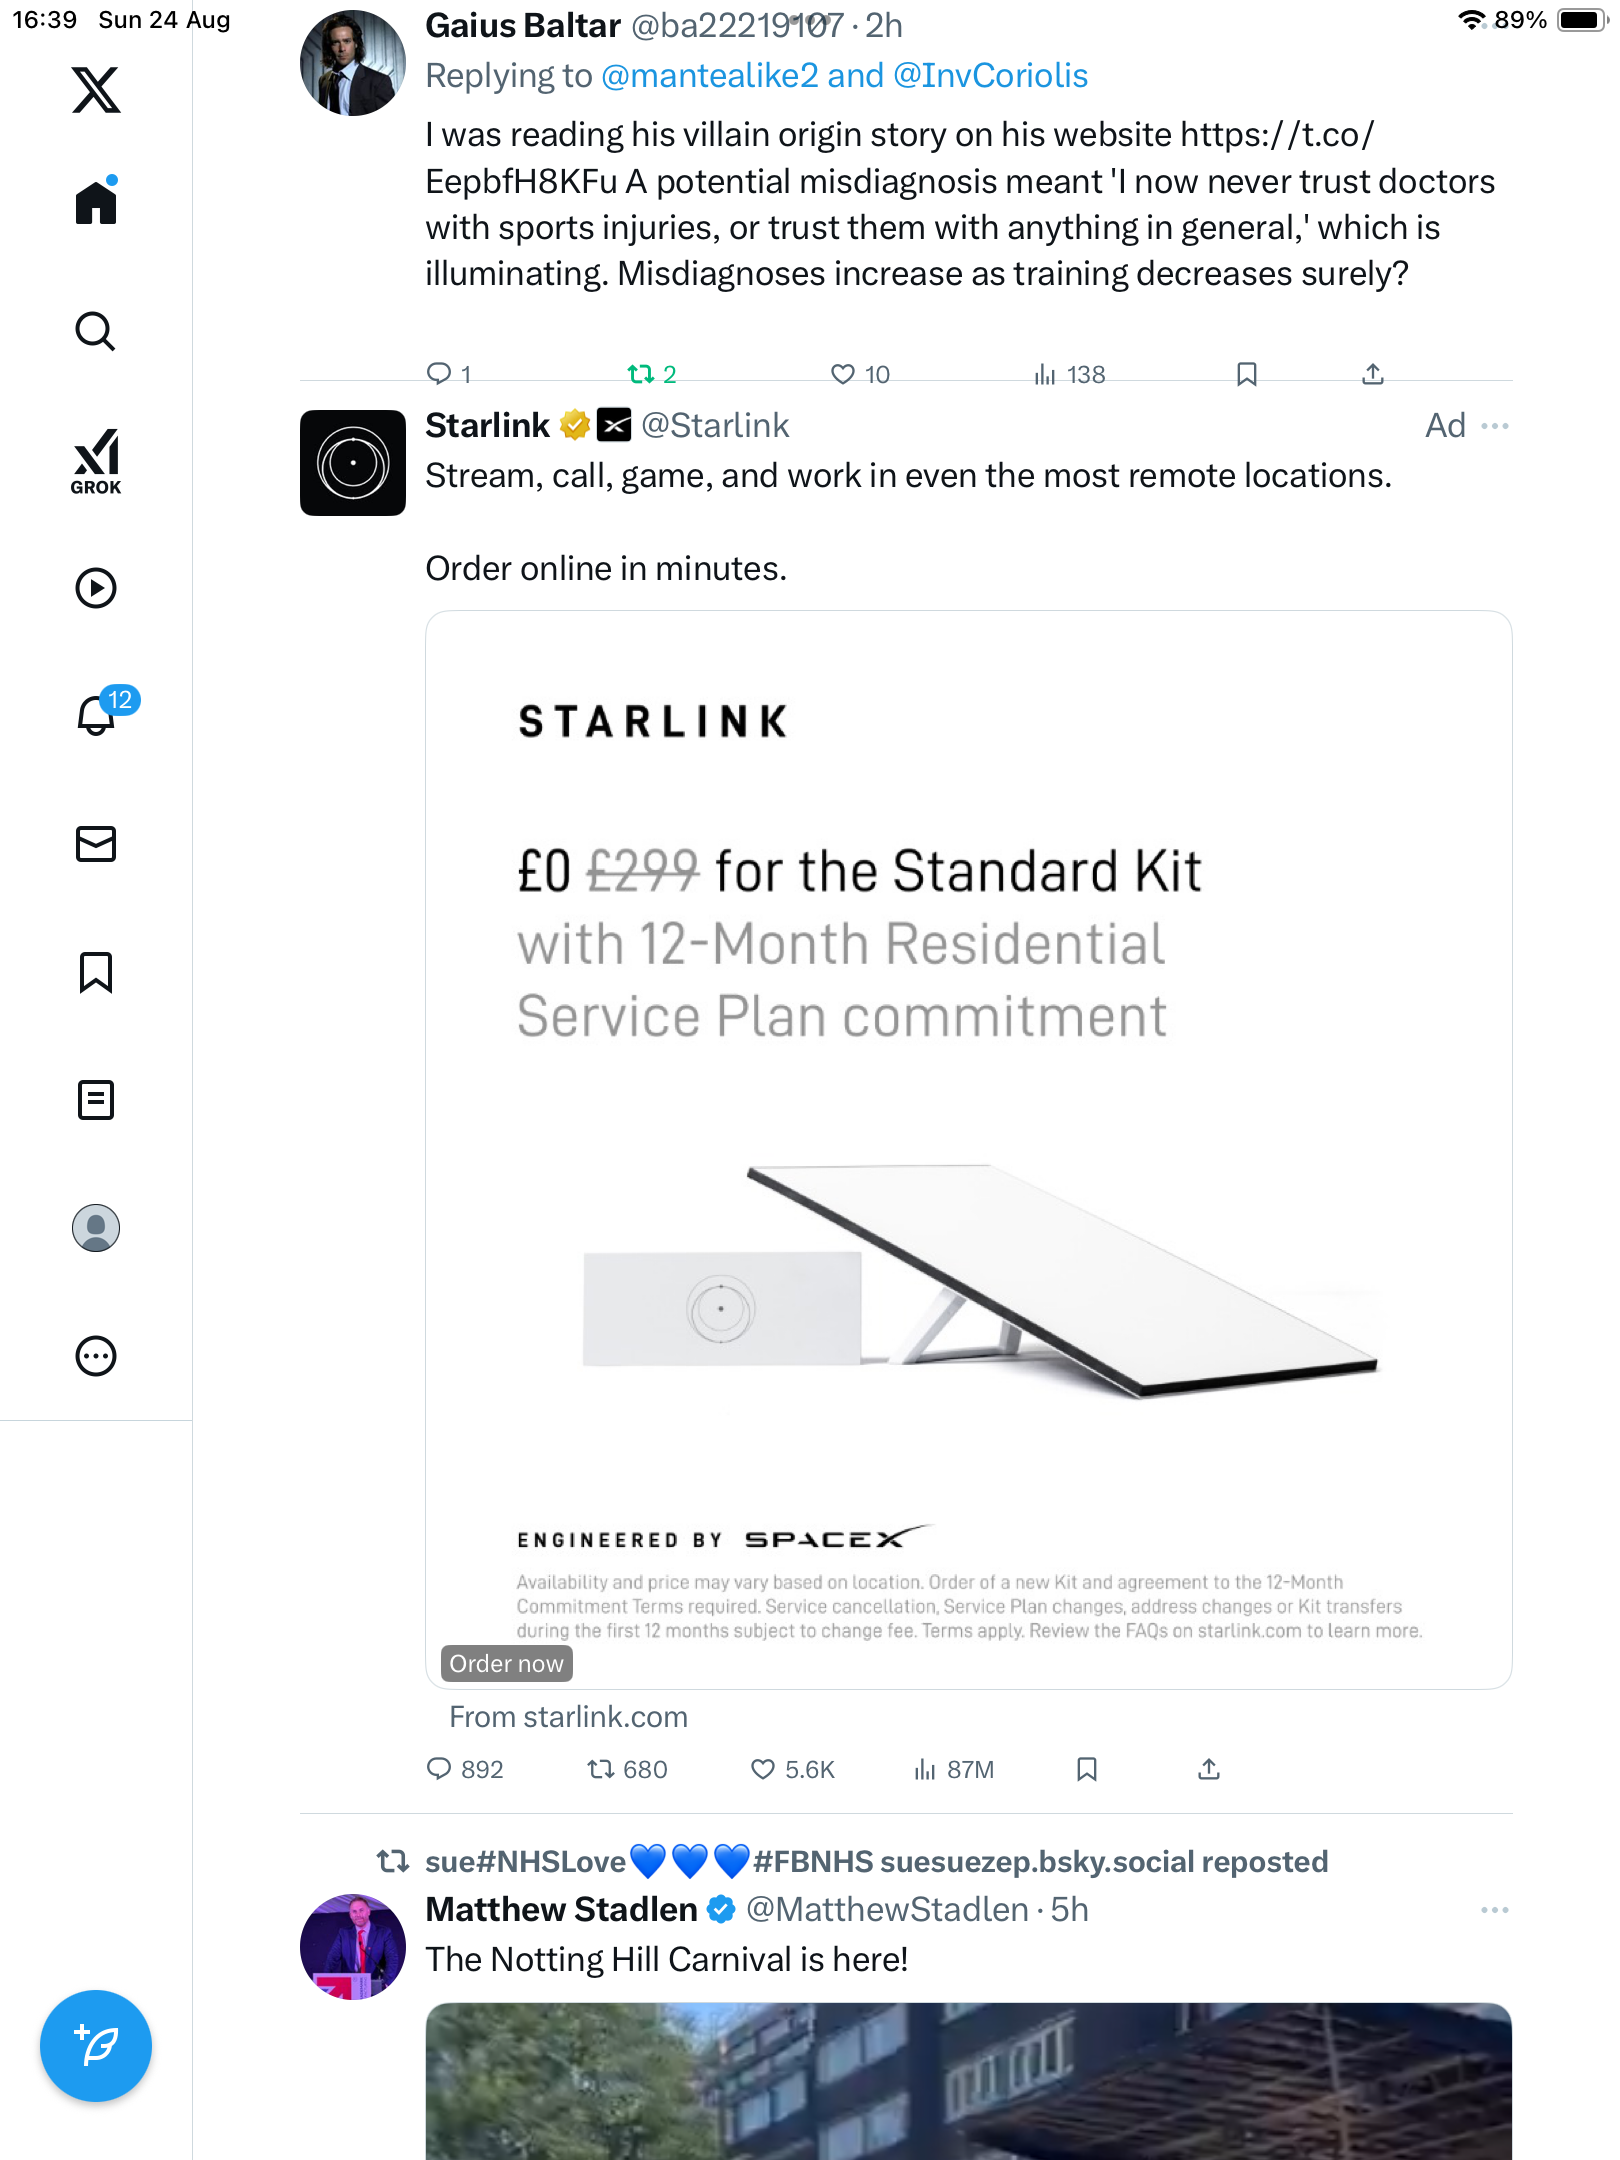Open direct messages envelope icon
Viewport: 1620px width, 2160px height.
click(96, 844)
